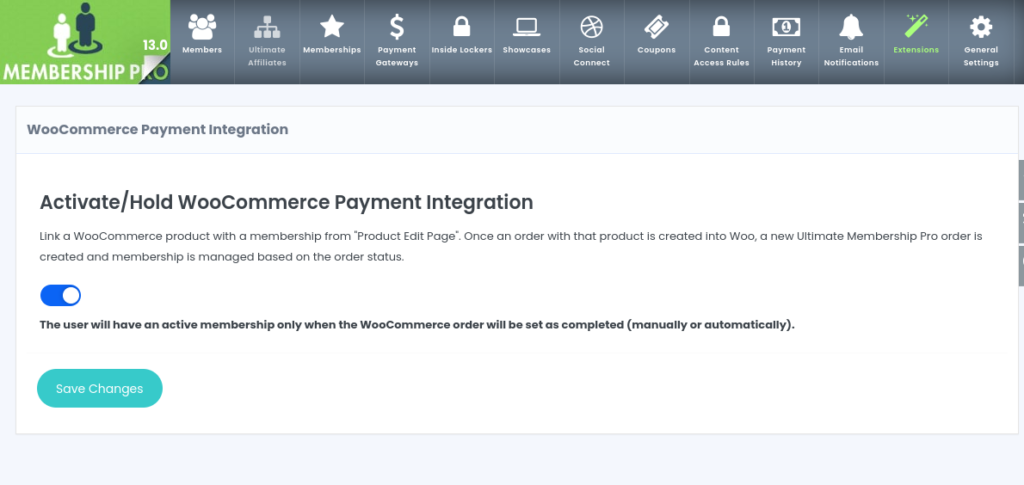This screenshot has width=1024, height=485.
Task: Select the Members menu label
Action: coord(202,50)
